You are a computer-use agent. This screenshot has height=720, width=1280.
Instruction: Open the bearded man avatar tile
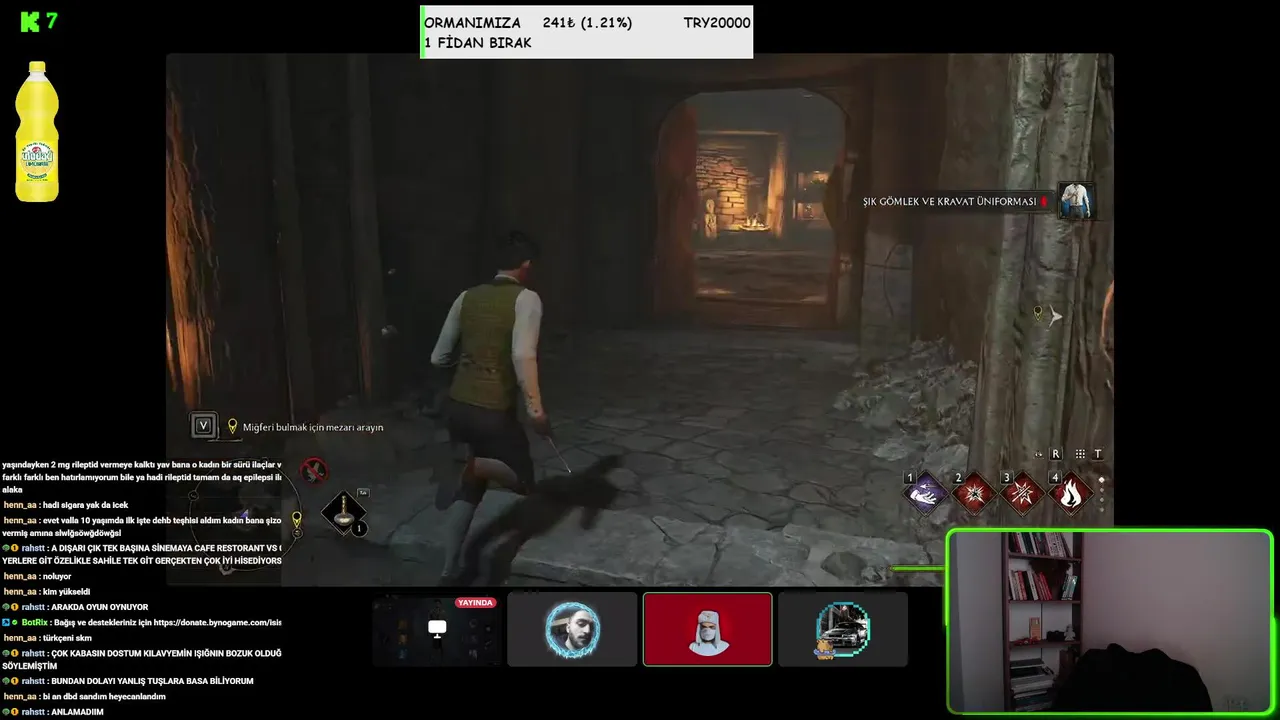572,629
